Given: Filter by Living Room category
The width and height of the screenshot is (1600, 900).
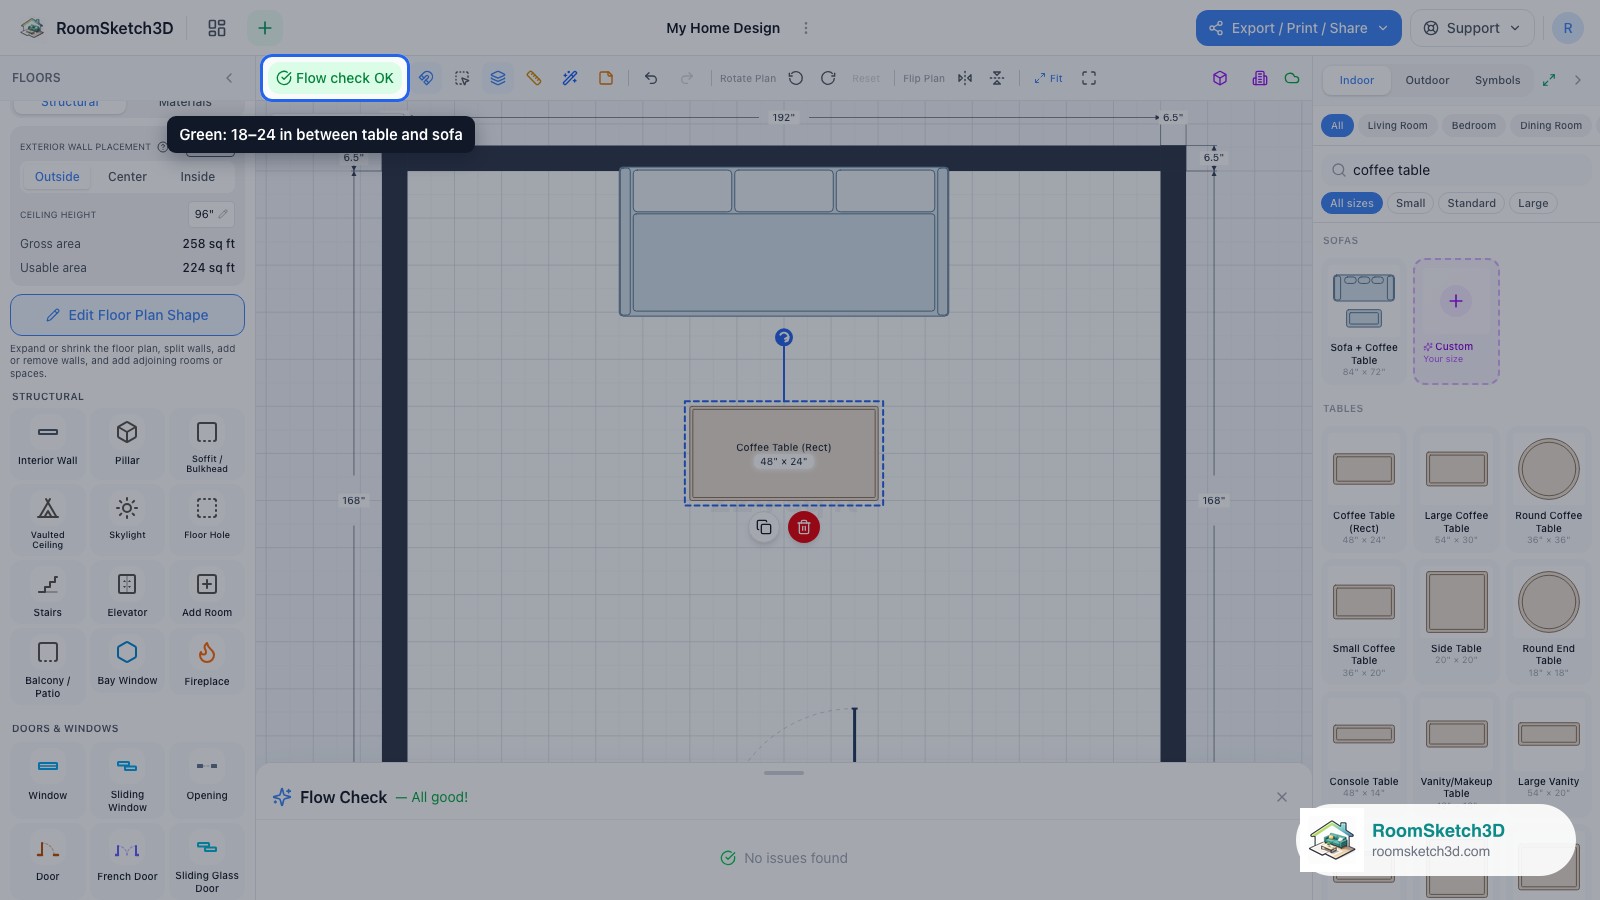Looking at the screenshot, I should pyautogui.click(x=1397, y=125).
